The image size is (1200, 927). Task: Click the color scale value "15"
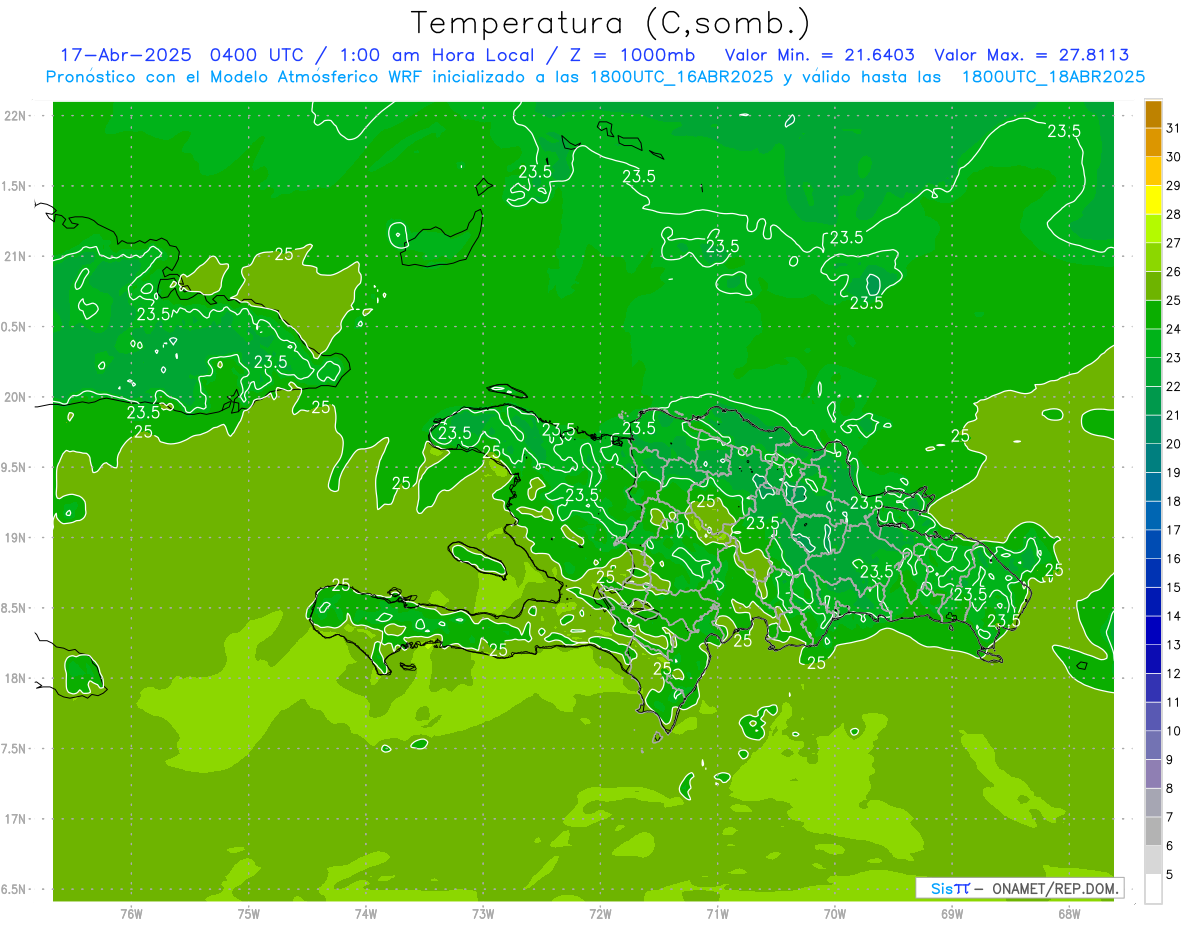1174,587
